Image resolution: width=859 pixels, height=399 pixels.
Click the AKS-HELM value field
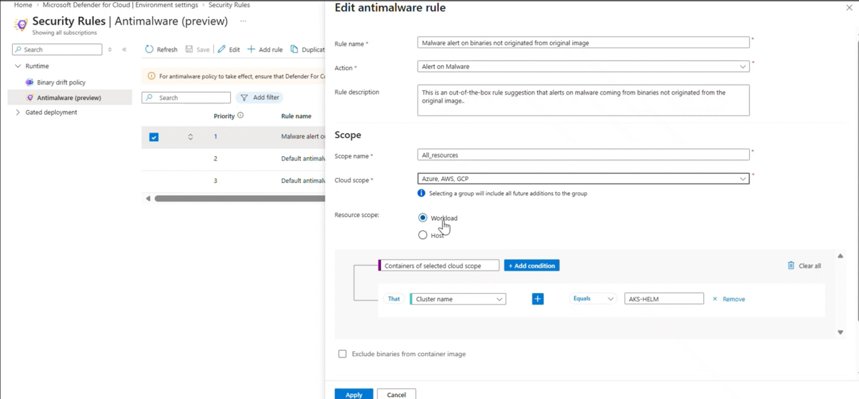[x=664, y=299]
